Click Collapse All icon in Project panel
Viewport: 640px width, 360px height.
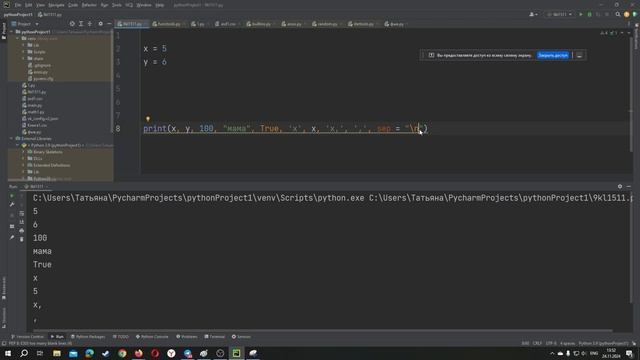coord(90,24)
